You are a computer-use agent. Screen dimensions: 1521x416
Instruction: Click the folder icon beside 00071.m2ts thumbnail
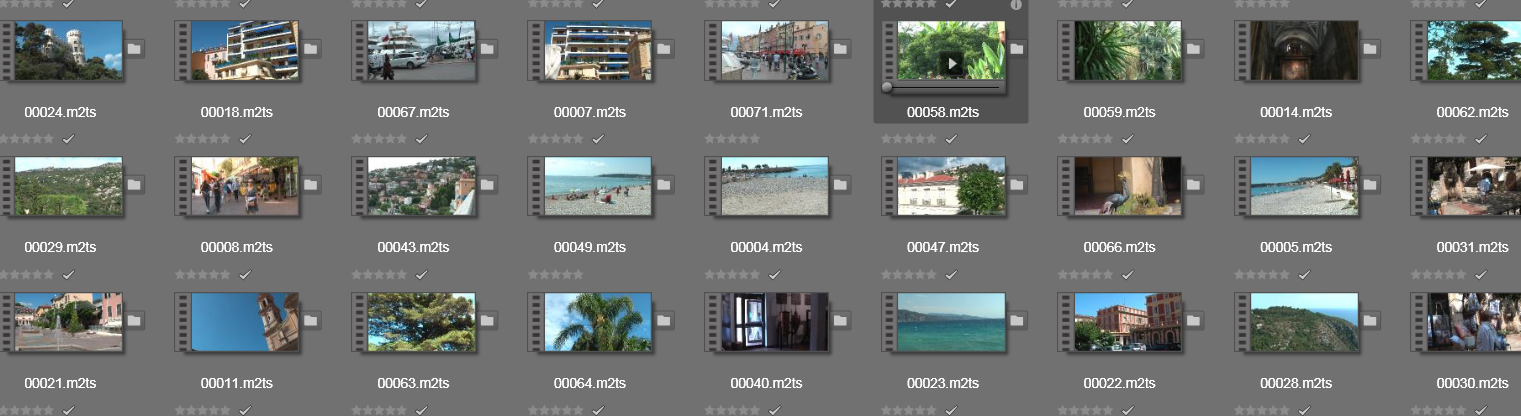(x=840, y=48)
